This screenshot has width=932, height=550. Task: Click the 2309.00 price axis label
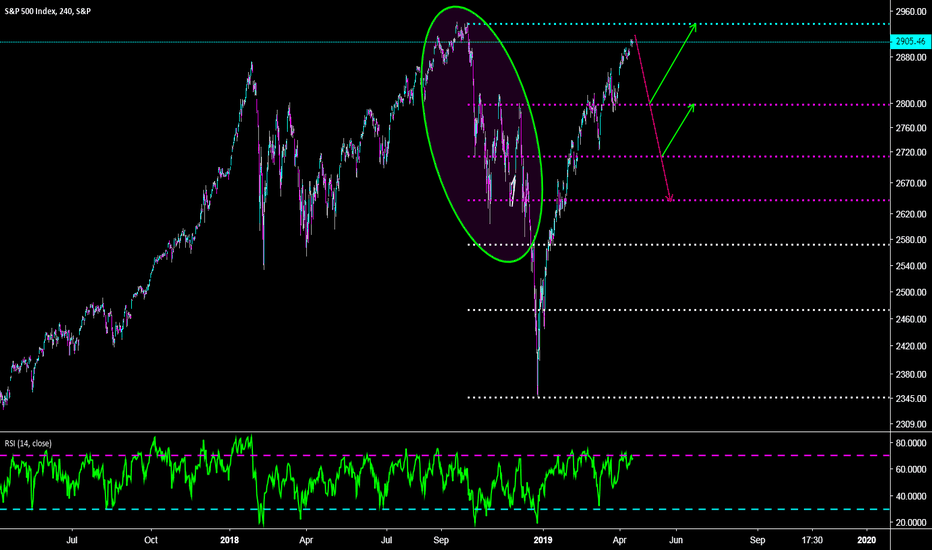(x=911, y=425)
